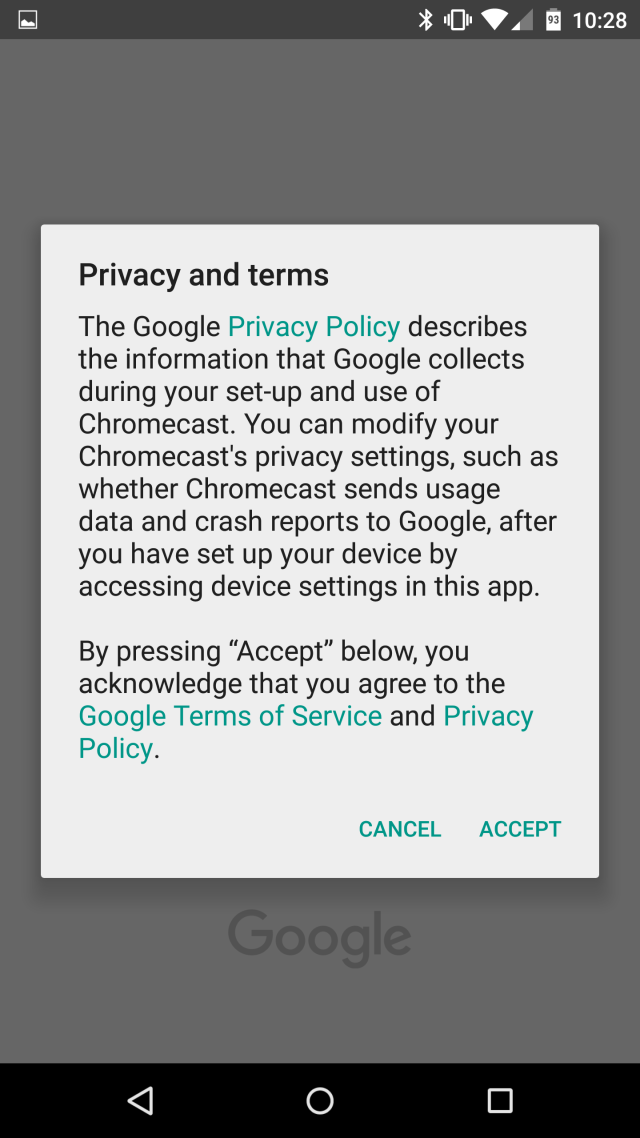The image size is (640, 1138).
Task: Tap the paragraph describing Chromecast's privacy settings
Action: [x=318, y=456]
